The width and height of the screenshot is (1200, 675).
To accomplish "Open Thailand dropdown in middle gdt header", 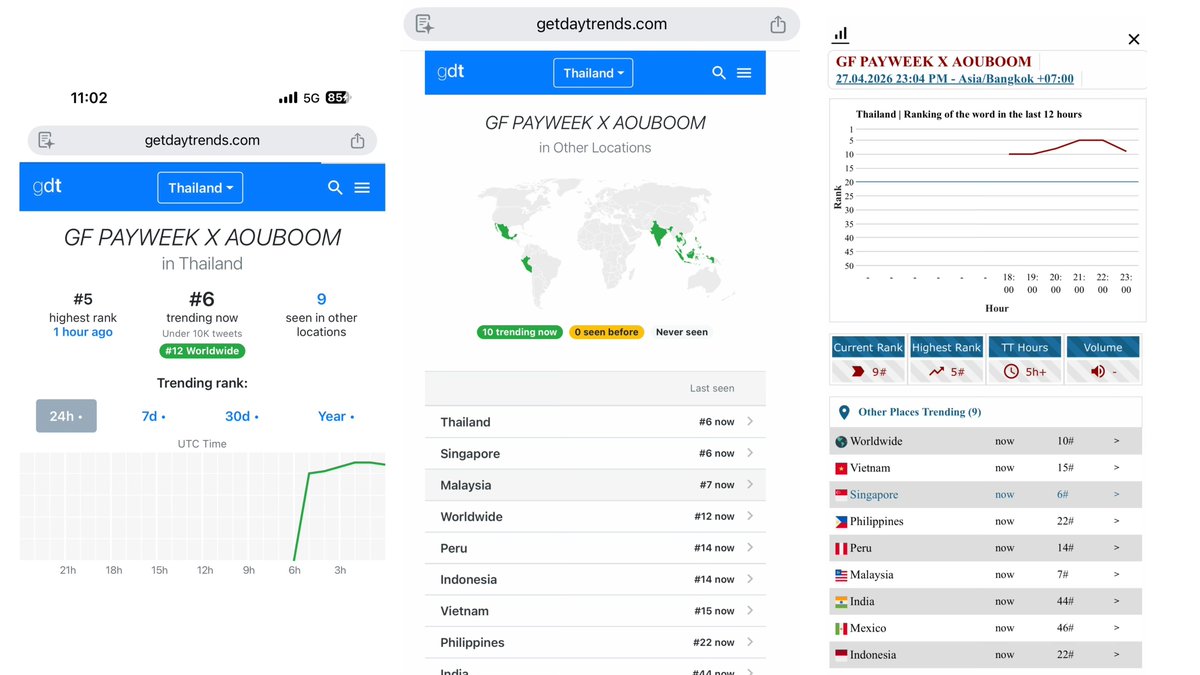I will coord(593,73).
